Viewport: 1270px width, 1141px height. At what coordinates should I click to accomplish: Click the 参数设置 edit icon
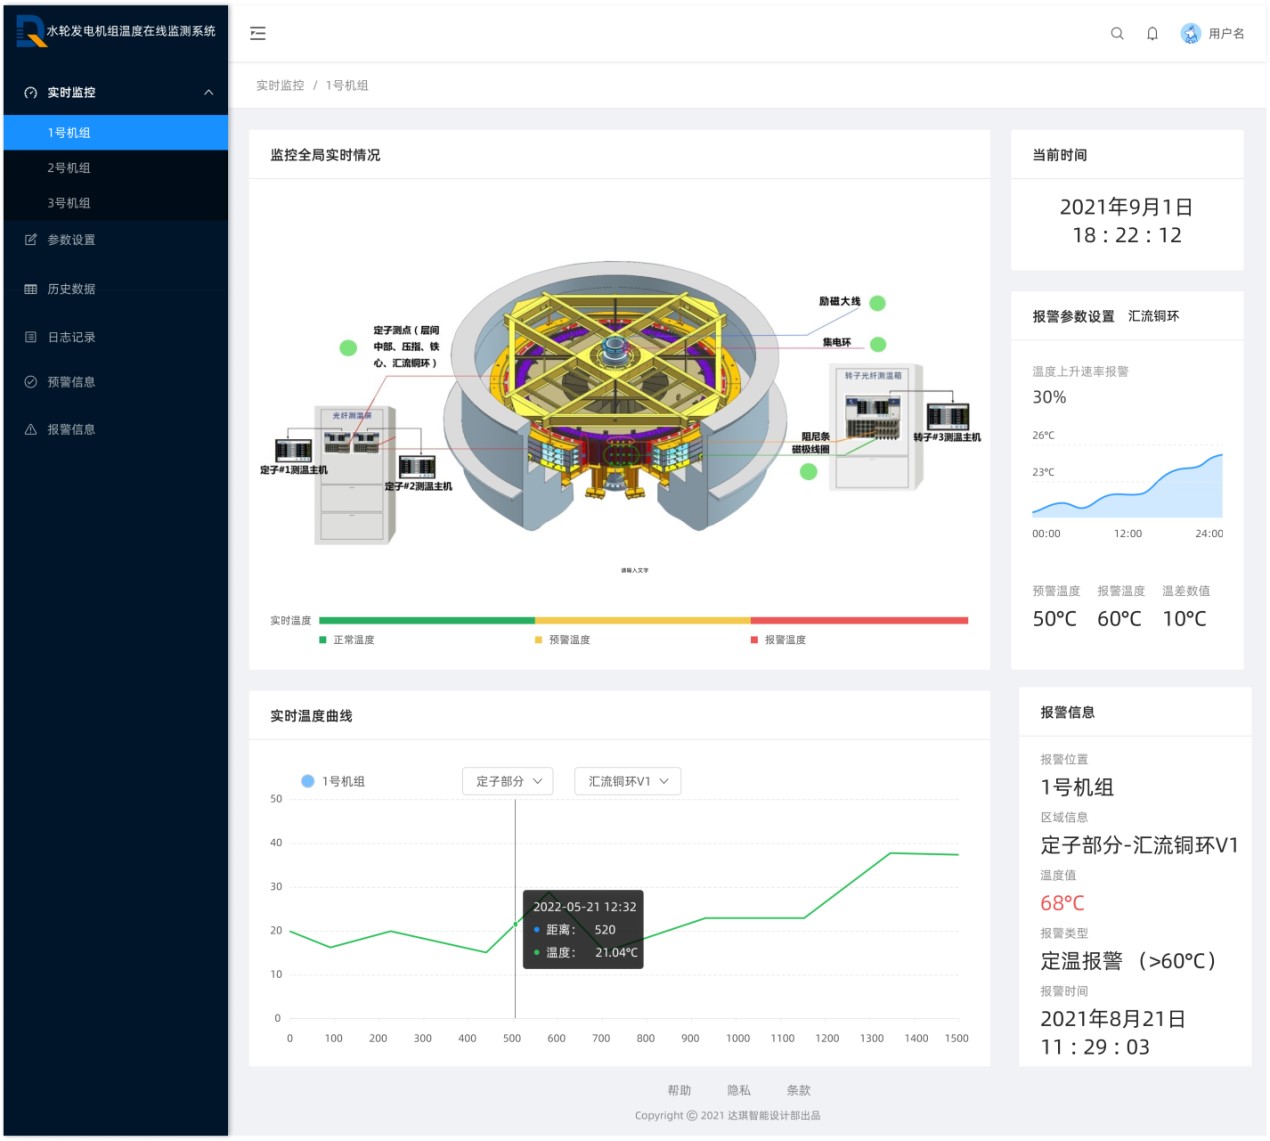pos(31,240)
